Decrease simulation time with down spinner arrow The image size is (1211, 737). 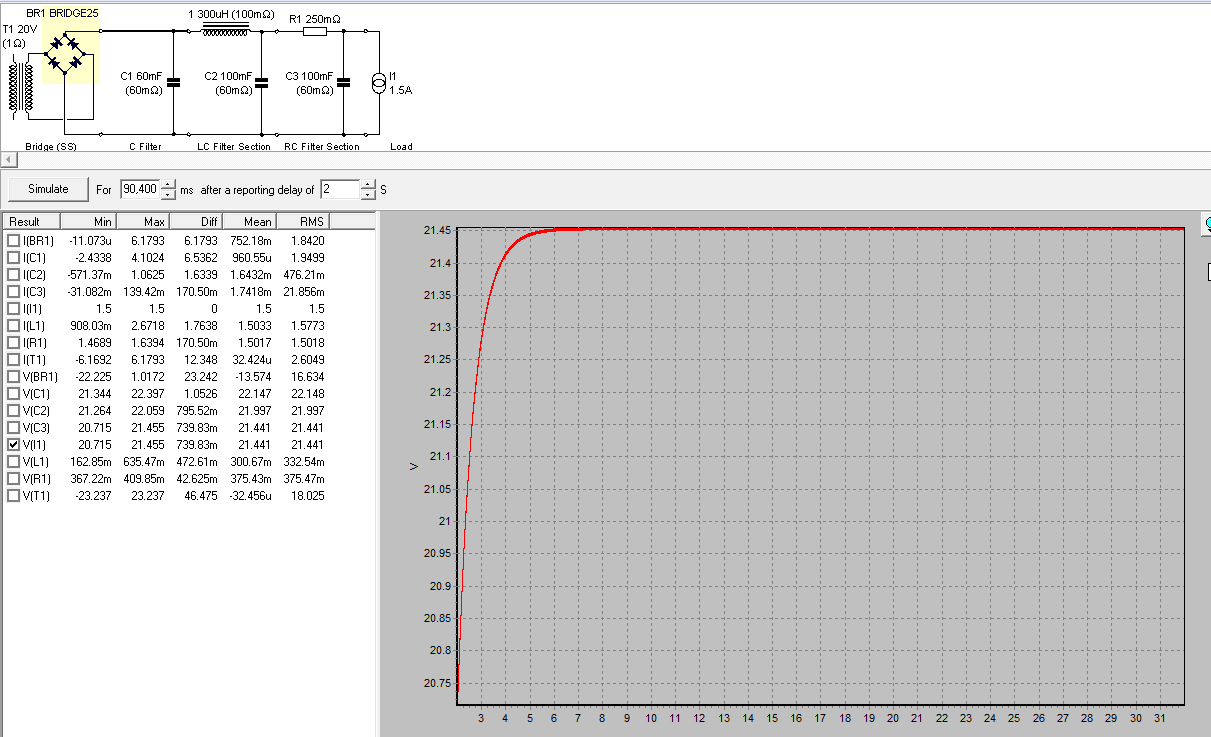pos(168,194)
